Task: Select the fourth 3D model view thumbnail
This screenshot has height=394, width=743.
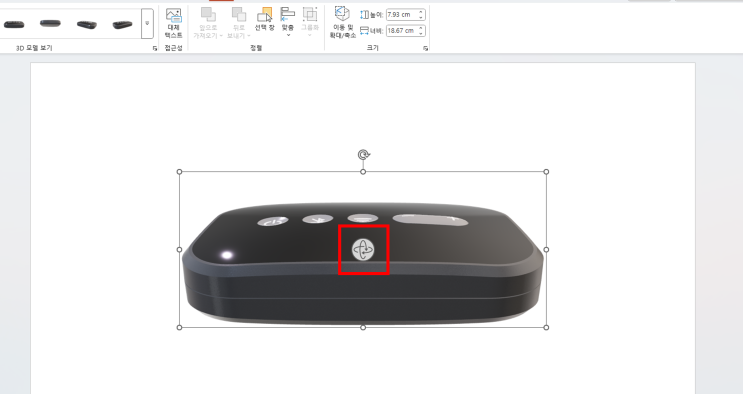Action: click(x=122, y=24)
